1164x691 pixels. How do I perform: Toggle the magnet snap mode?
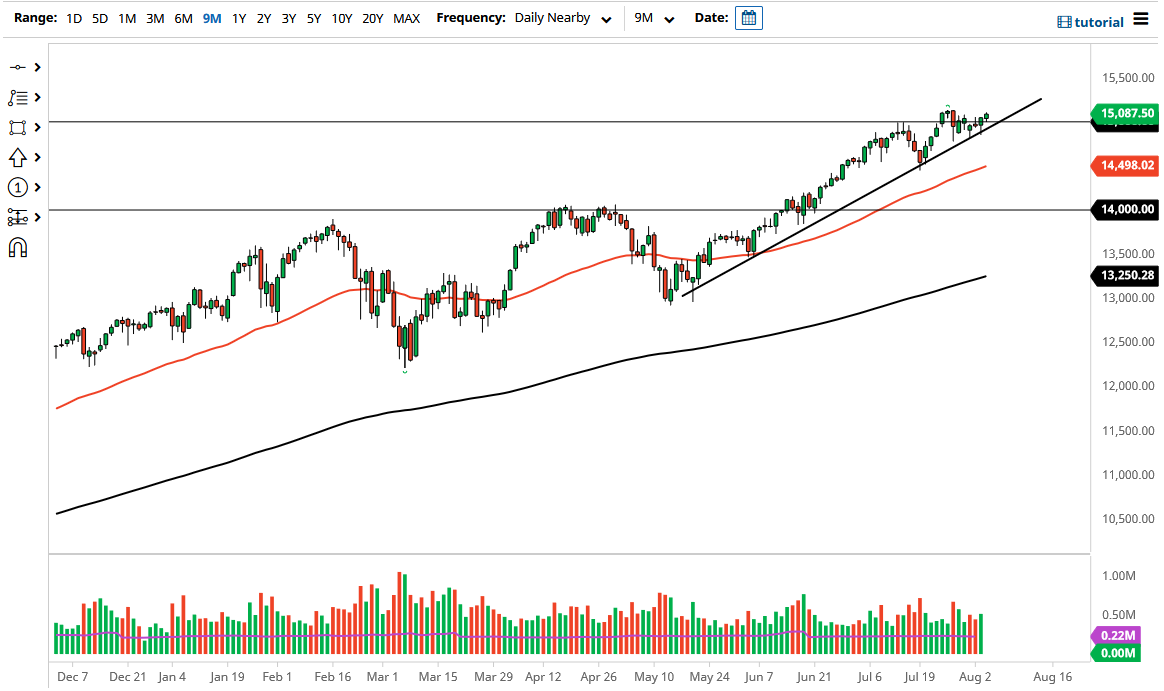click(x=17, y=247)
